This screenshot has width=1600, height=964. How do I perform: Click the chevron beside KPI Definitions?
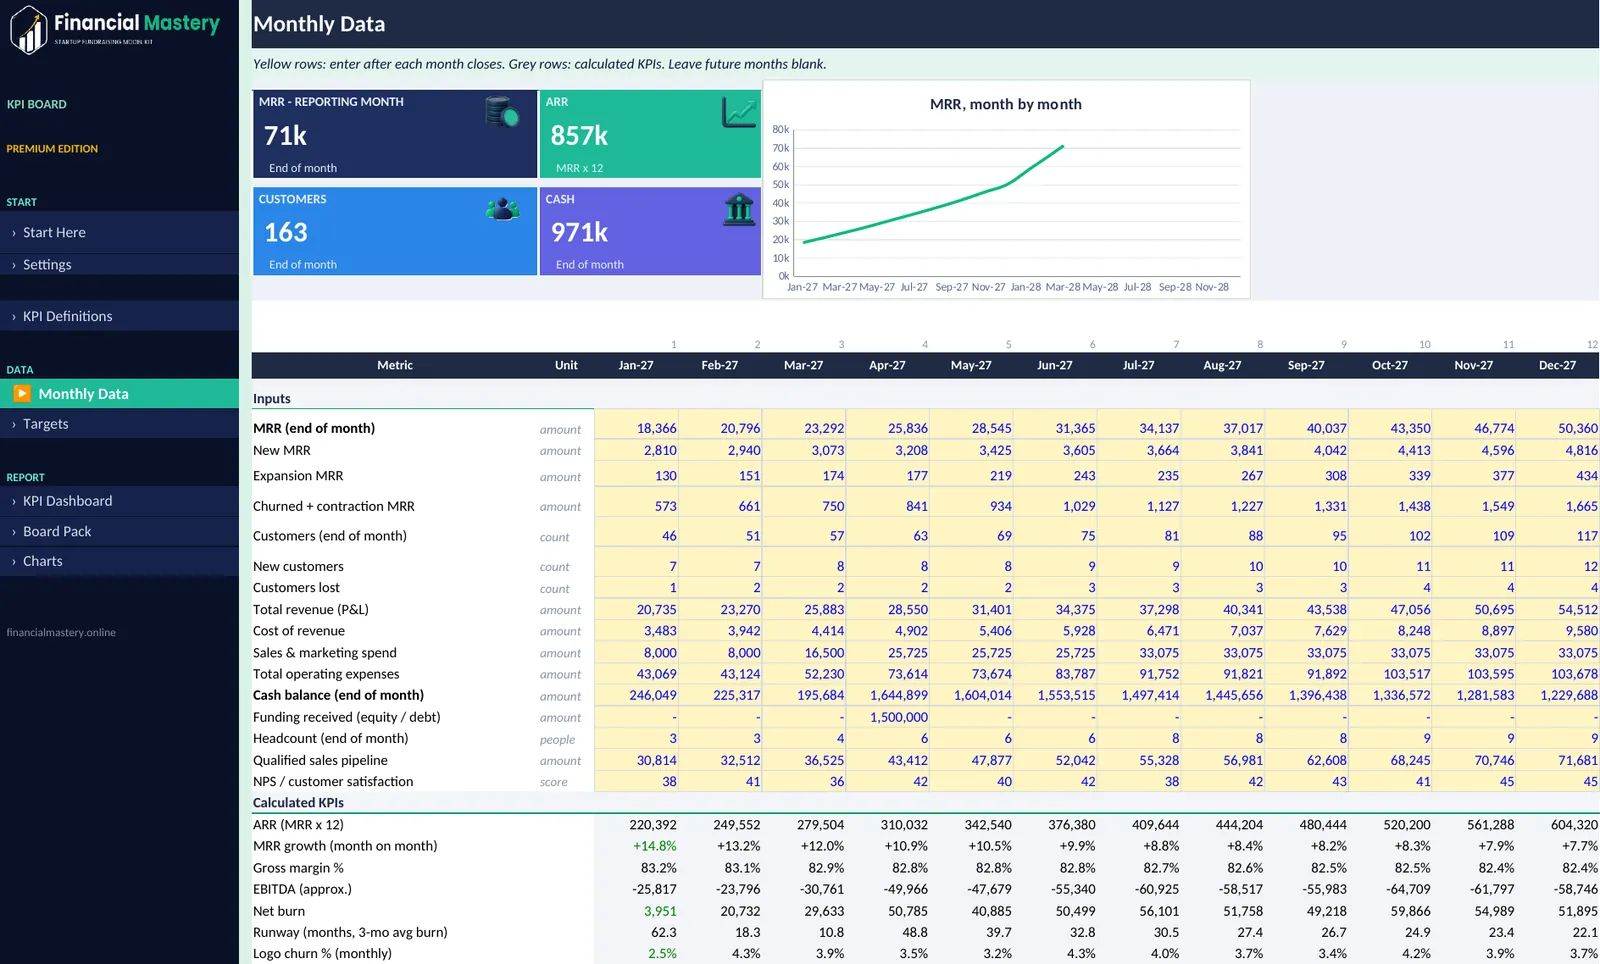click(13, 317)
